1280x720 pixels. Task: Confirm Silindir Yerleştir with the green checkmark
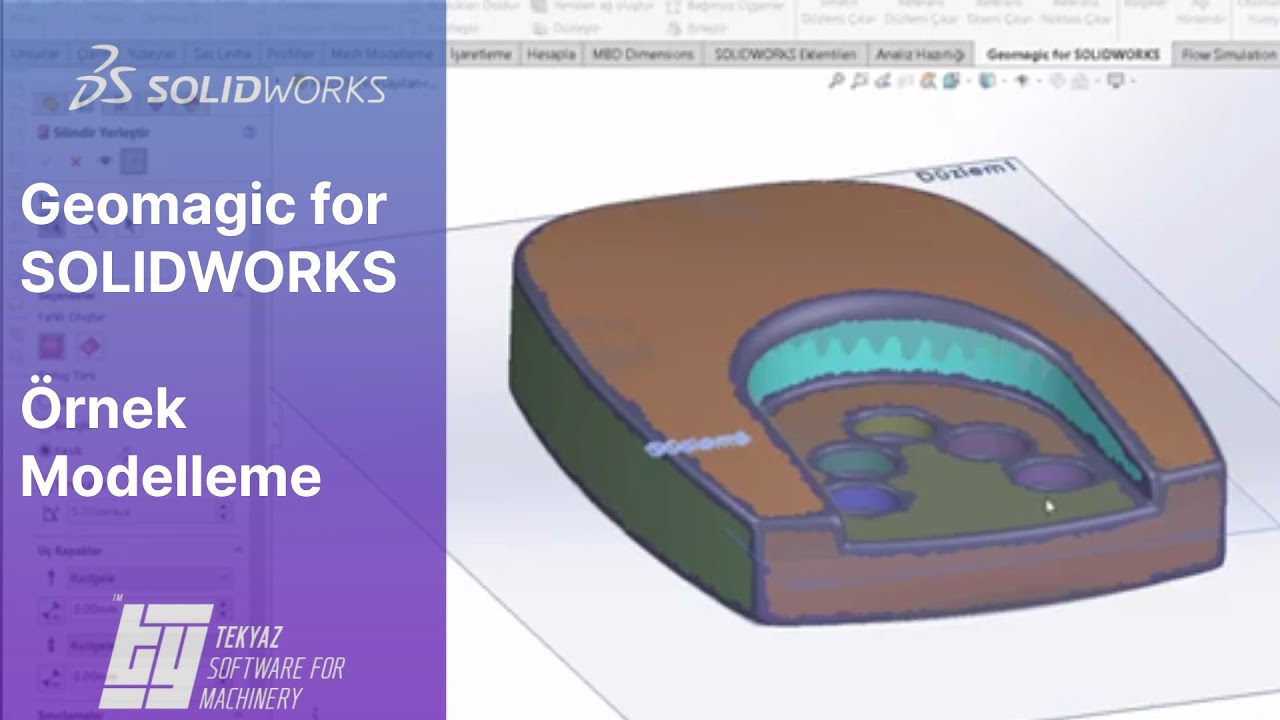tap(45, 159)
